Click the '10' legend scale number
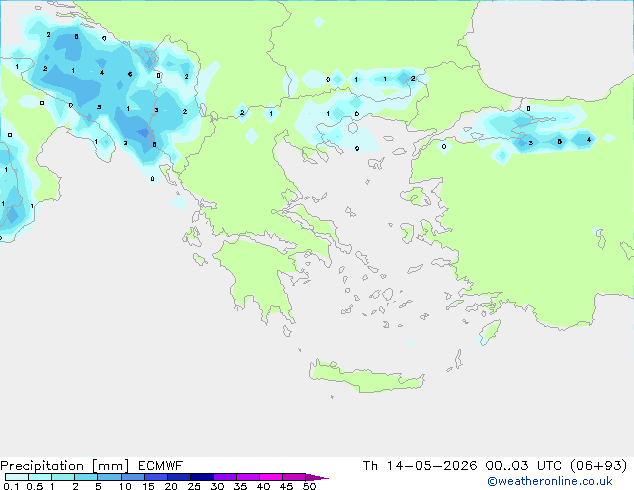Image resolution: width=634 pixels, height=490 pixels. tap(125, 486)
